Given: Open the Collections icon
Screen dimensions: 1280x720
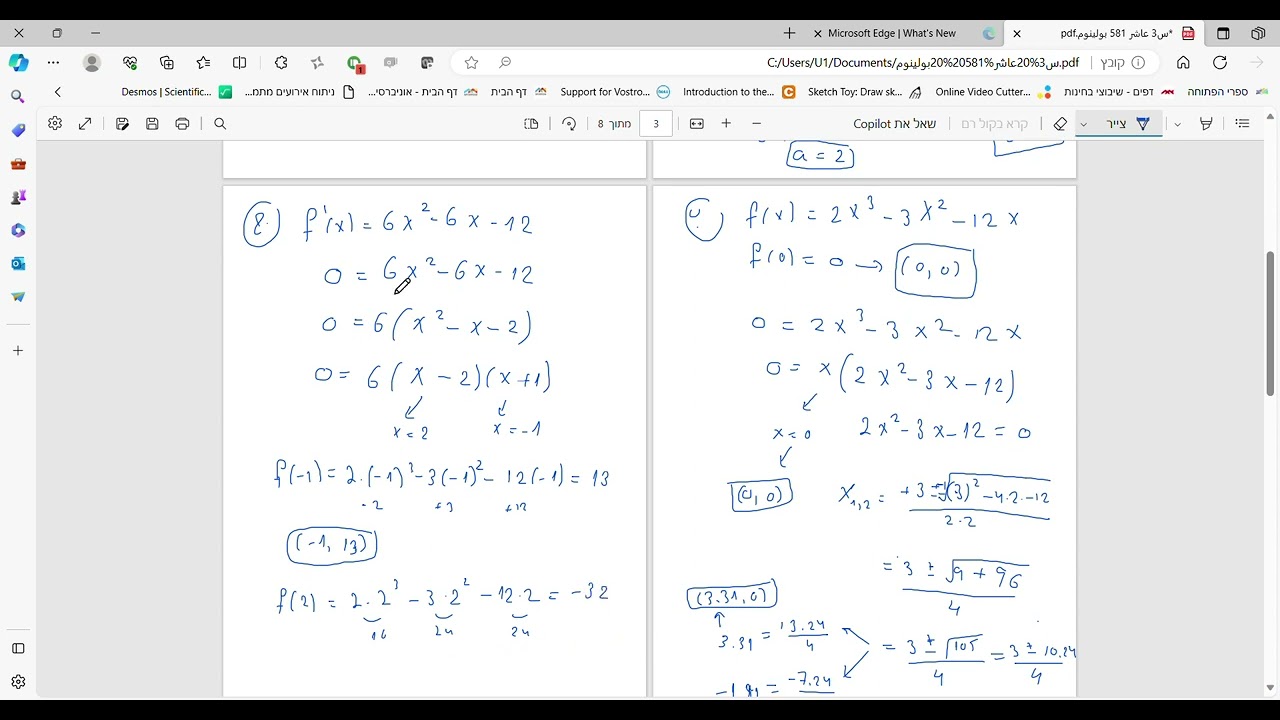Looking at the screenshot, I should pos(167,63).
